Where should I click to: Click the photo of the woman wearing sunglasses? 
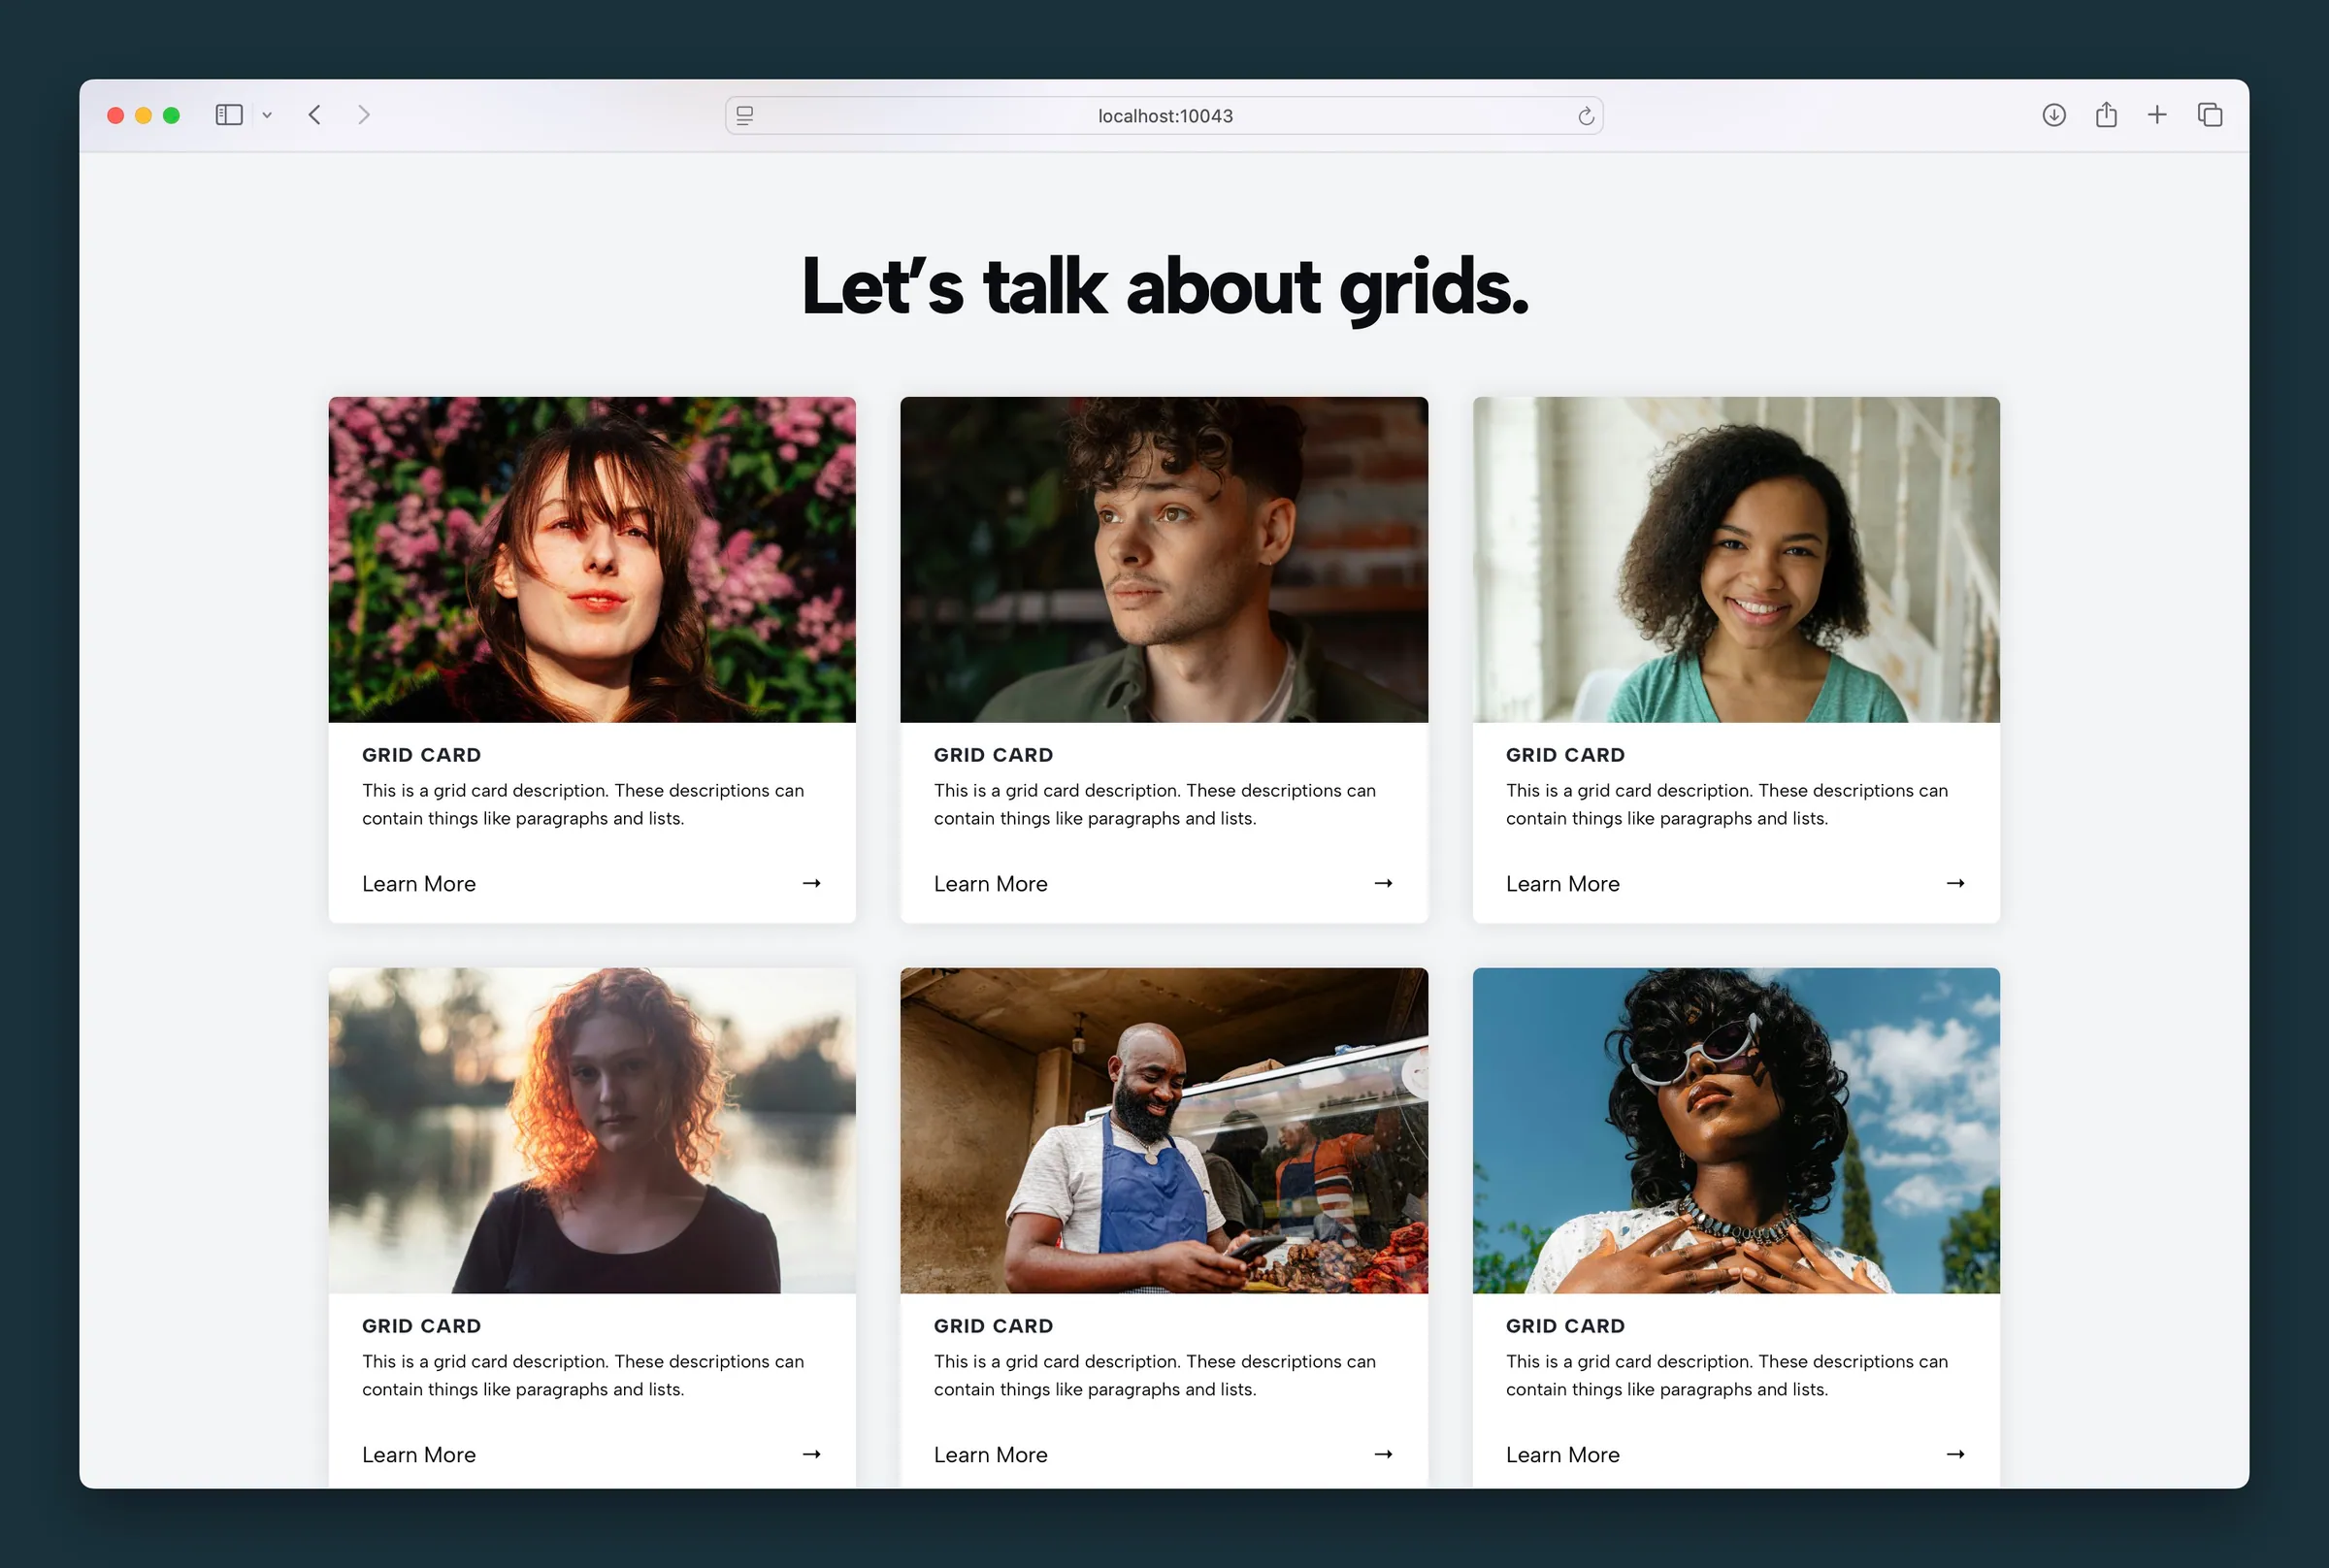point(1736,1130)
